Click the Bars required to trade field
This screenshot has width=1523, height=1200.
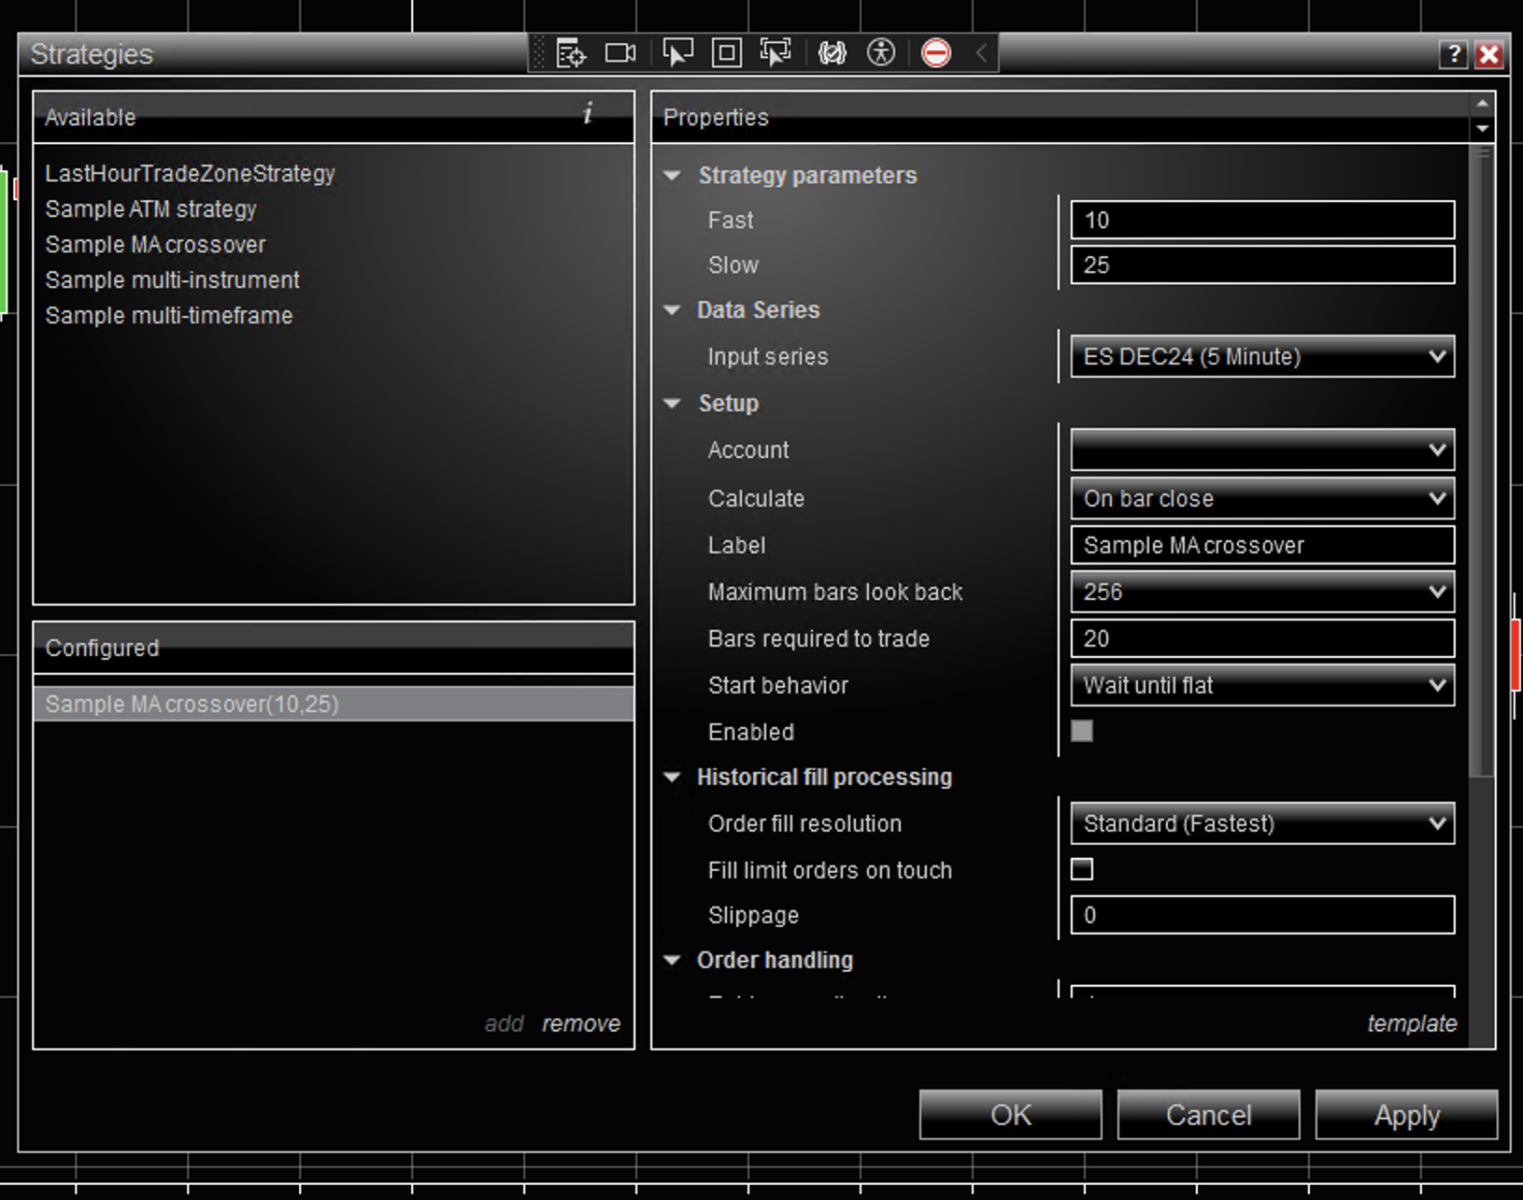1262,638
